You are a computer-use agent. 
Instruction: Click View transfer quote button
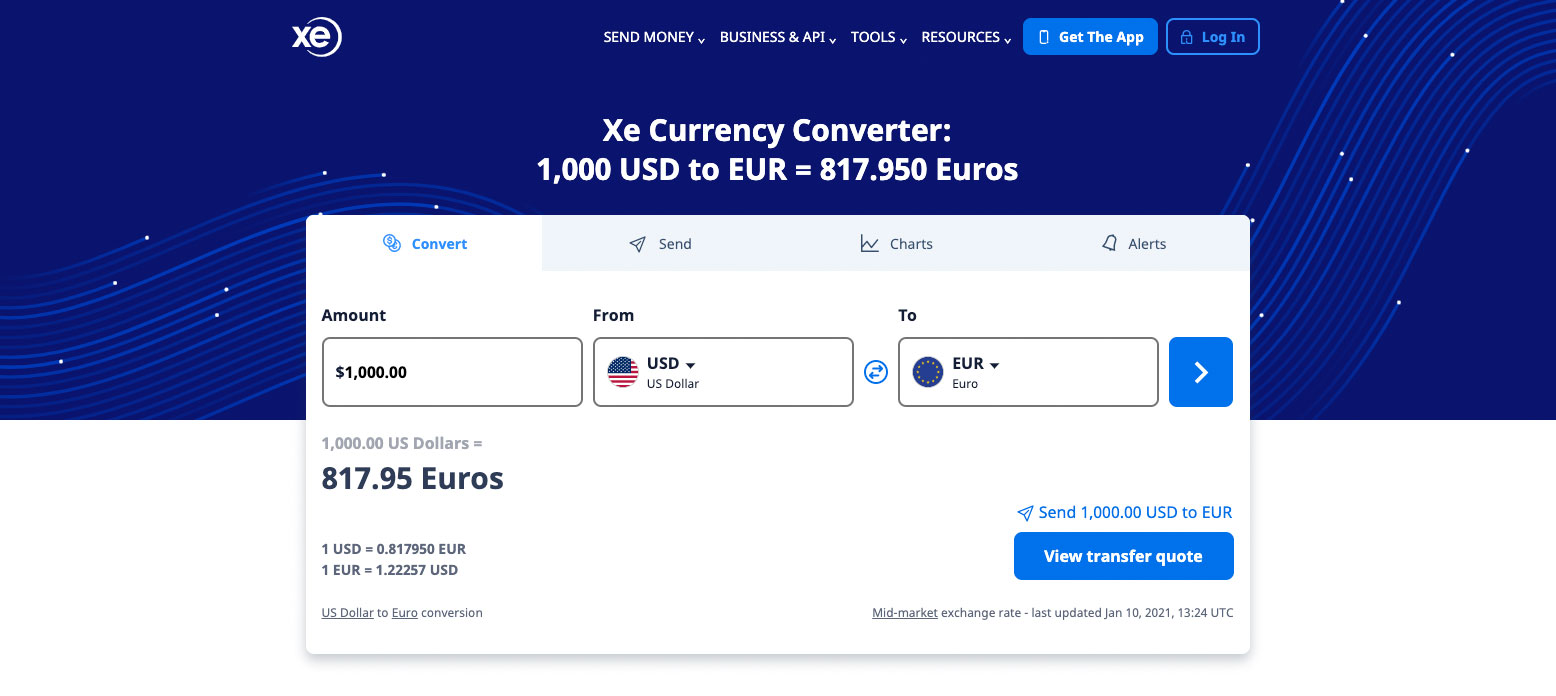[1123, 556]
